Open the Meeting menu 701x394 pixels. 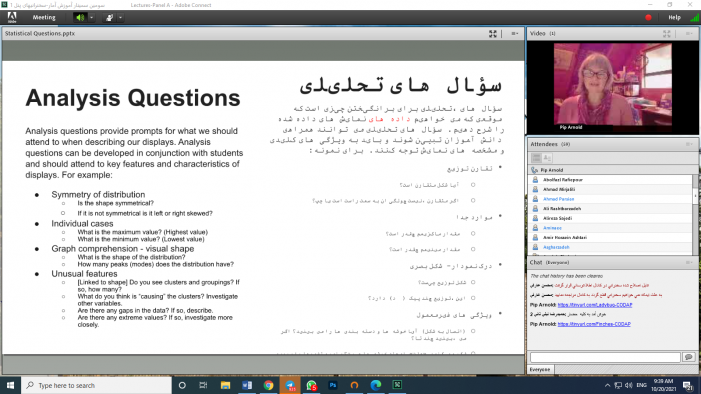(44, 17)
